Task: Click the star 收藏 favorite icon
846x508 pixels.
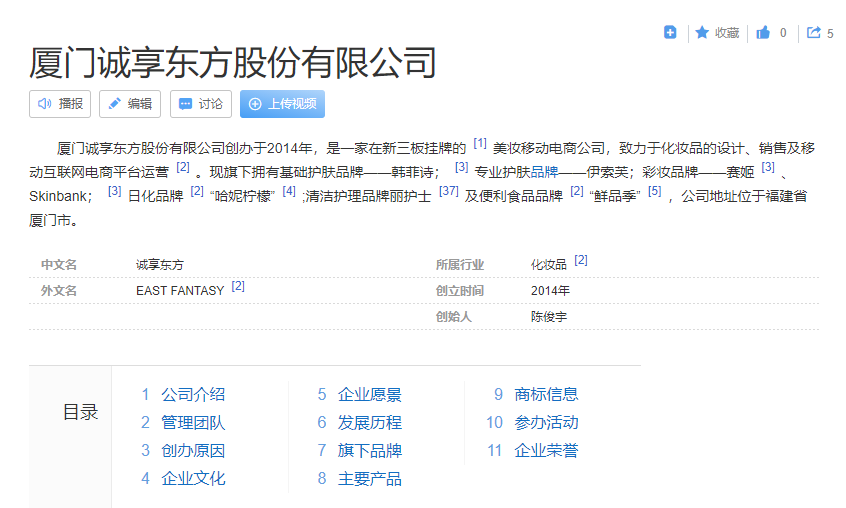Action: tap(702, 33)
